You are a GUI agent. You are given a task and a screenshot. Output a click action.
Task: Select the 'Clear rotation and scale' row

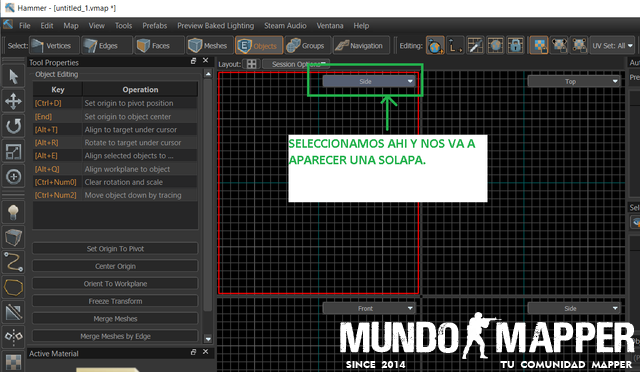coord(115,182)
